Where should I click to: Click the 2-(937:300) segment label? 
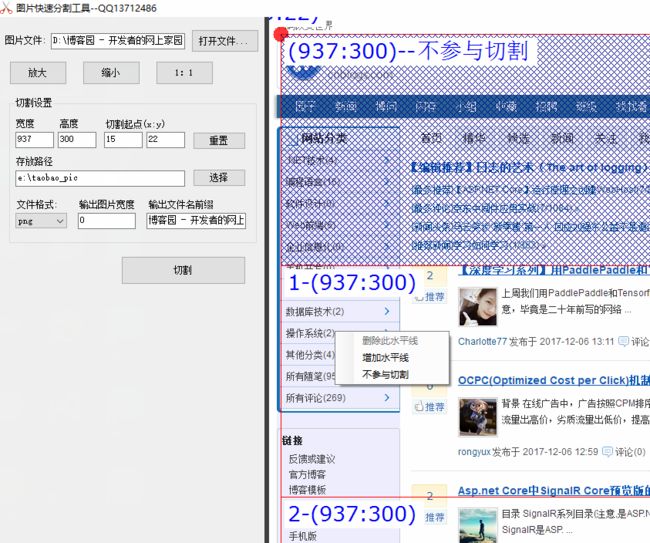tap(352, 514)
